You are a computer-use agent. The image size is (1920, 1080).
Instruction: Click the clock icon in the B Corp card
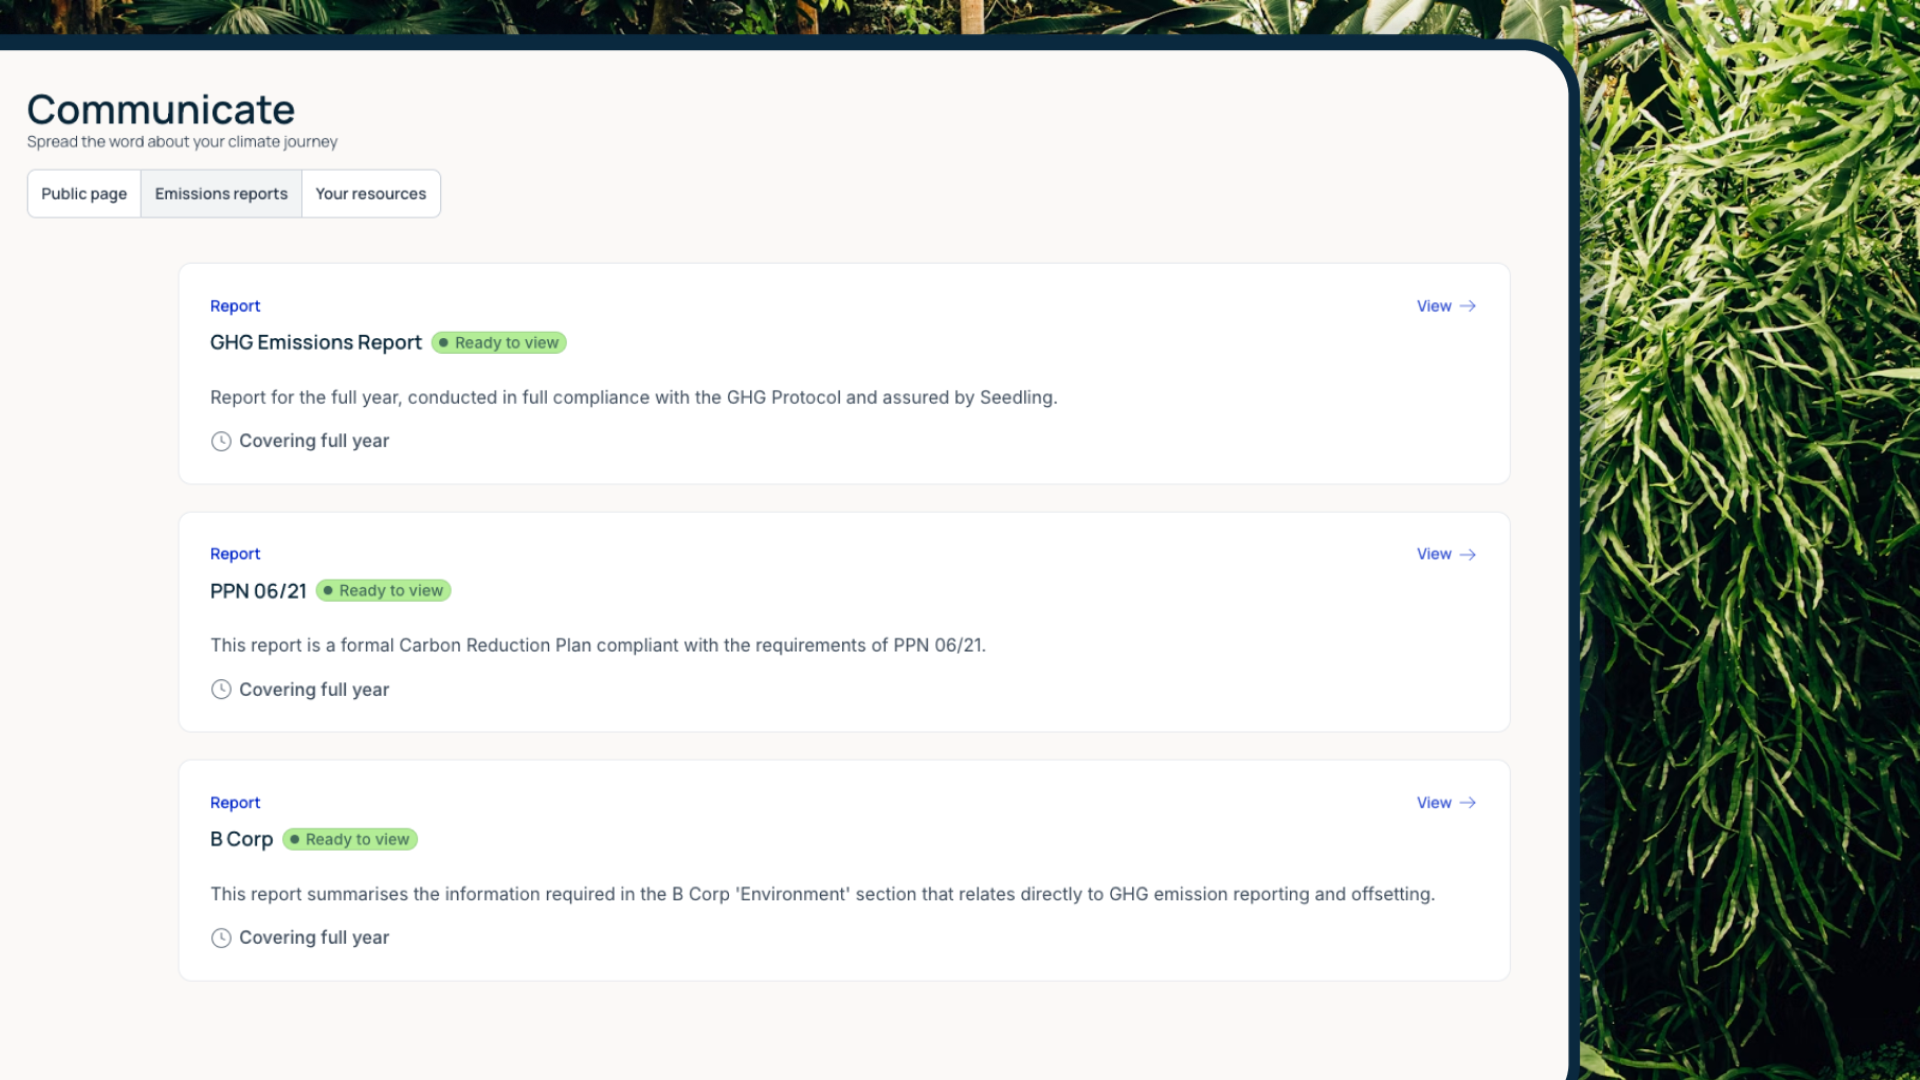coord(221,938)
